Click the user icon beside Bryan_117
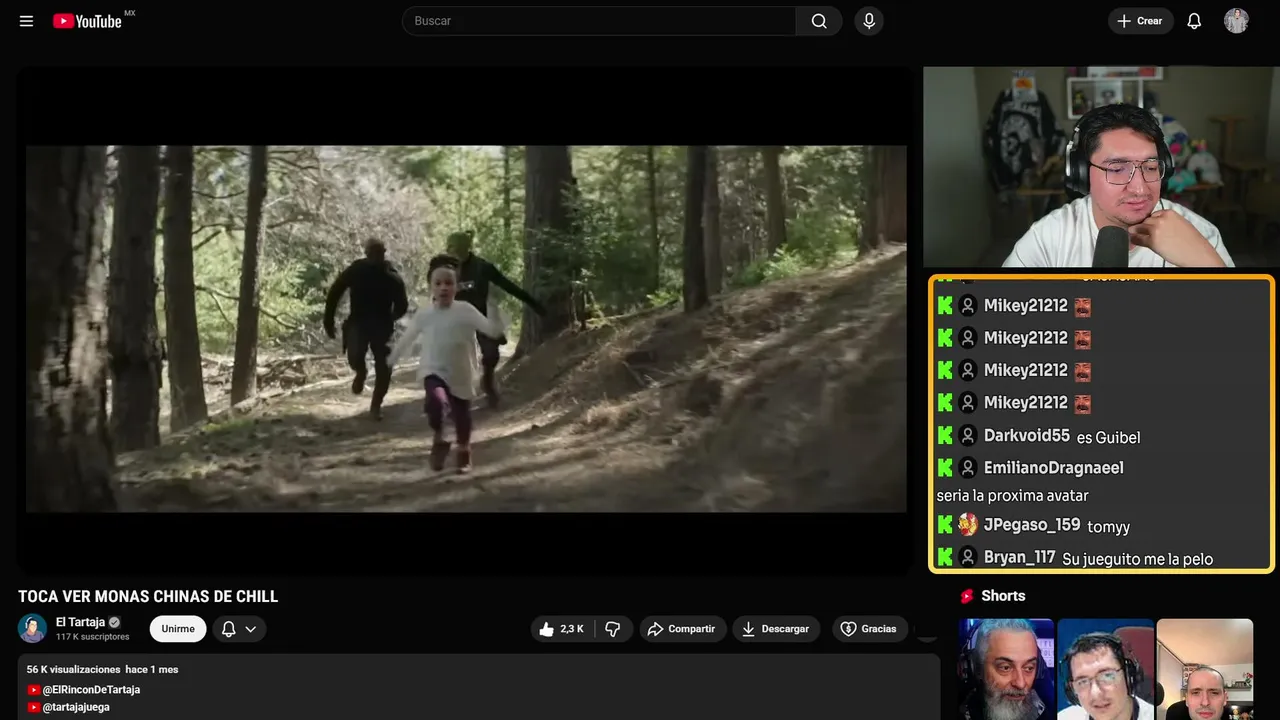This screenshot has height=720, width=1280. [967, 557]
